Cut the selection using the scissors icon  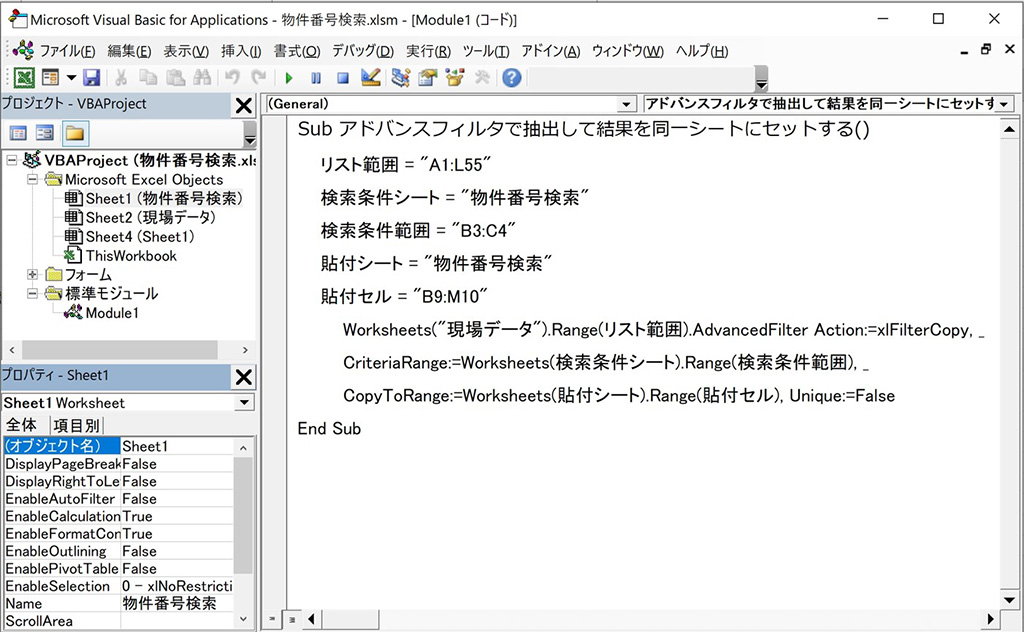pos(121,78)
